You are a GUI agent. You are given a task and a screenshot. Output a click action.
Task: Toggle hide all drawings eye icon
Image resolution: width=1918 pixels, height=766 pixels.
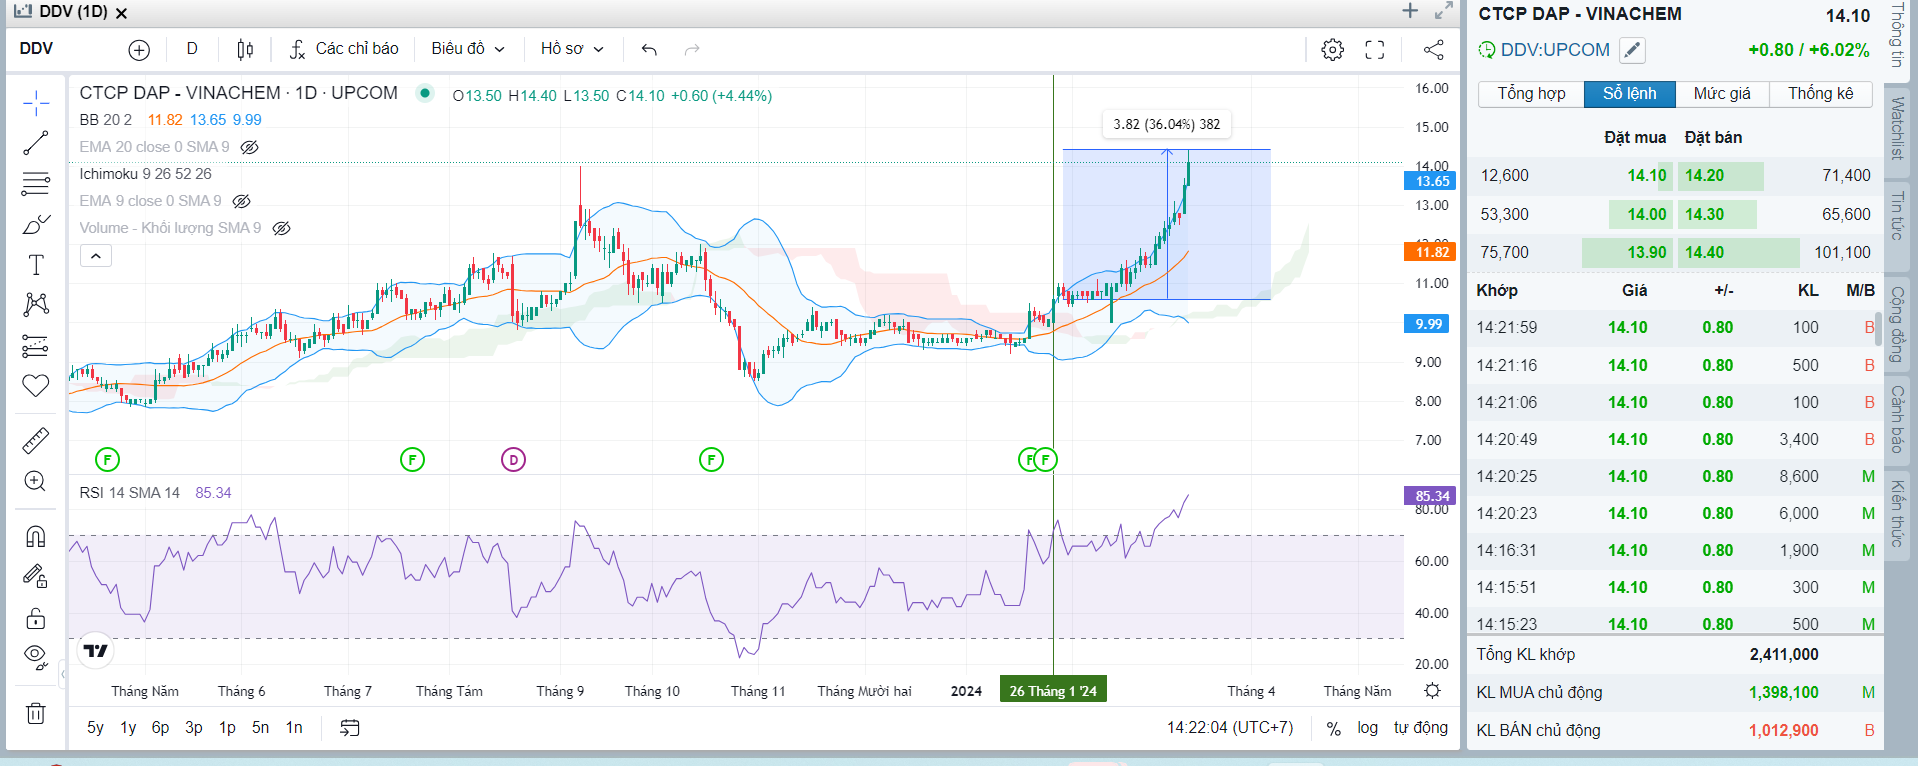coord(36,657)
